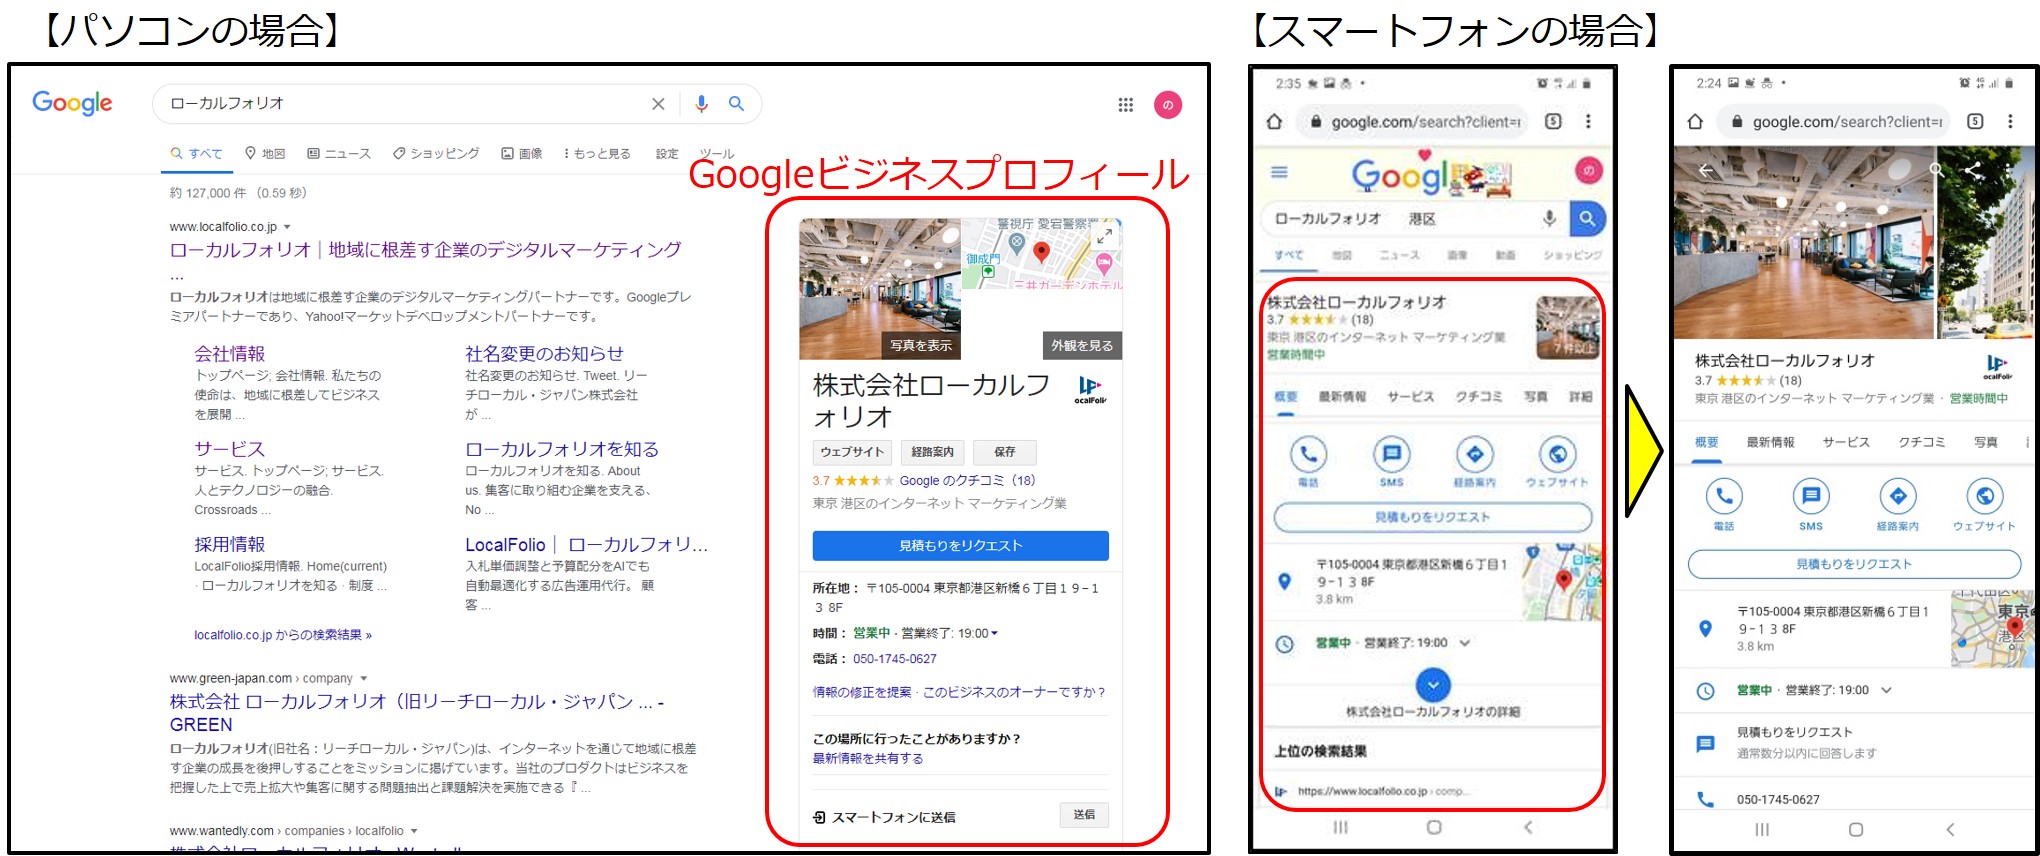This screenshot has height=856, width=2040.
Task: Click 送信 button in desktop panel
Action: click(1084, 815)
